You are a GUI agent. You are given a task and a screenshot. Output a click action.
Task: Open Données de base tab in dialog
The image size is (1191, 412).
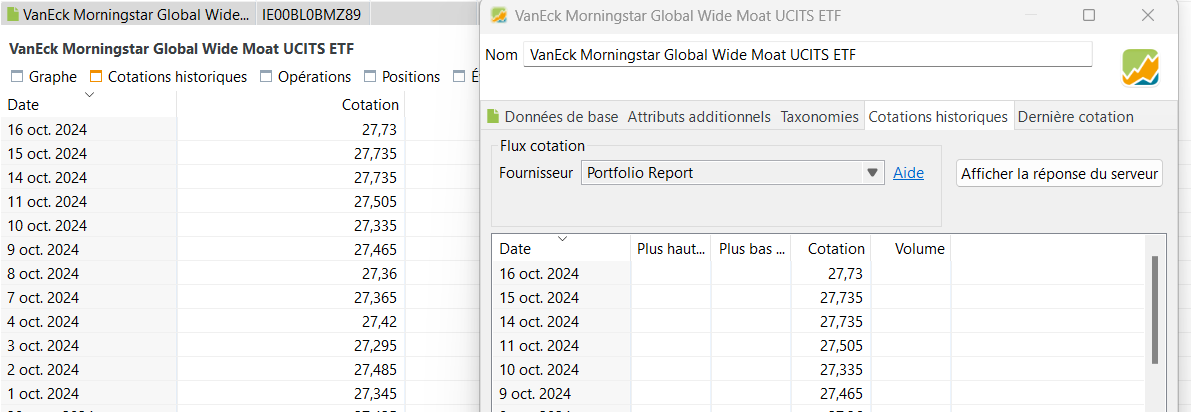click(x=552, y=116)
